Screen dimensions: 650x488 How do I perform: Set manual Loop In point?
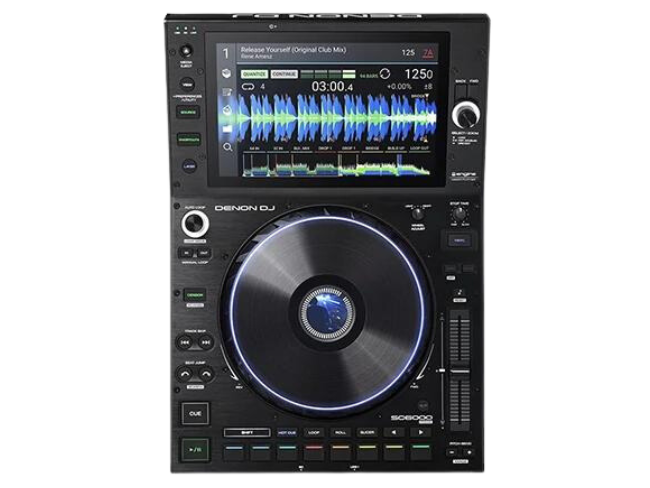187,252
